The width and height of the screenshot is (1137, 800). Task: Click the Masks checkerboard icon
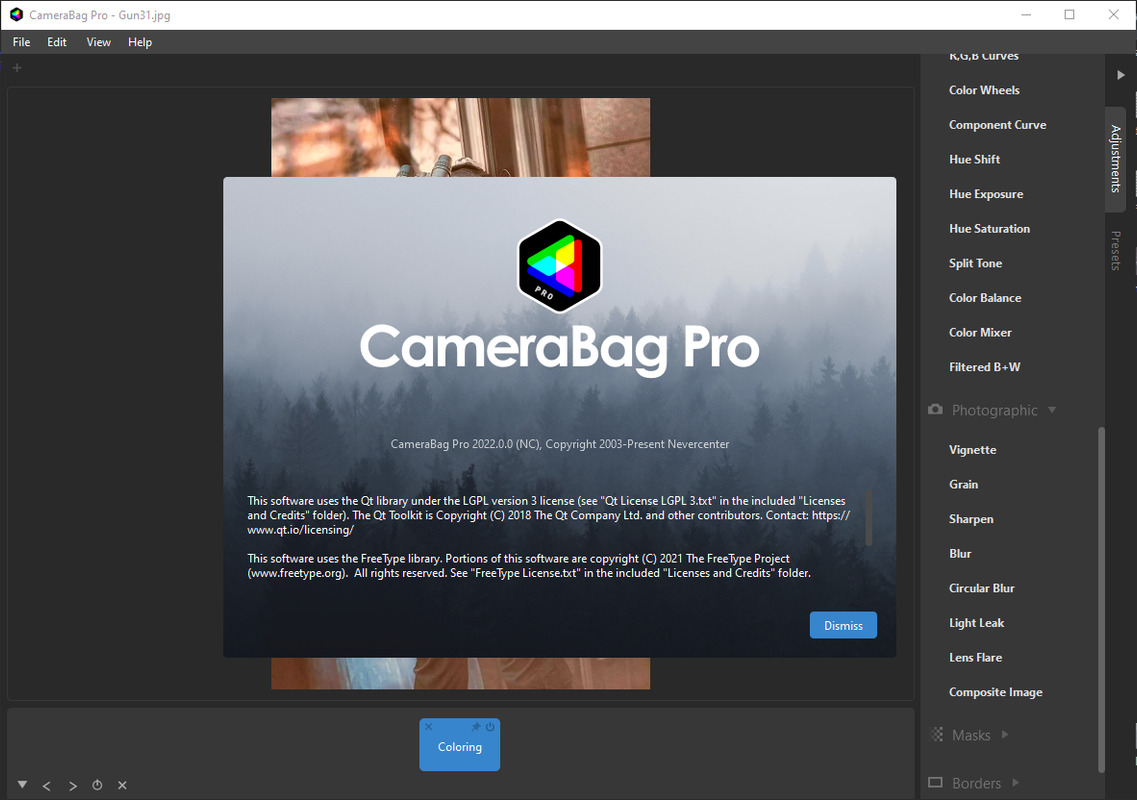[936, 734]
